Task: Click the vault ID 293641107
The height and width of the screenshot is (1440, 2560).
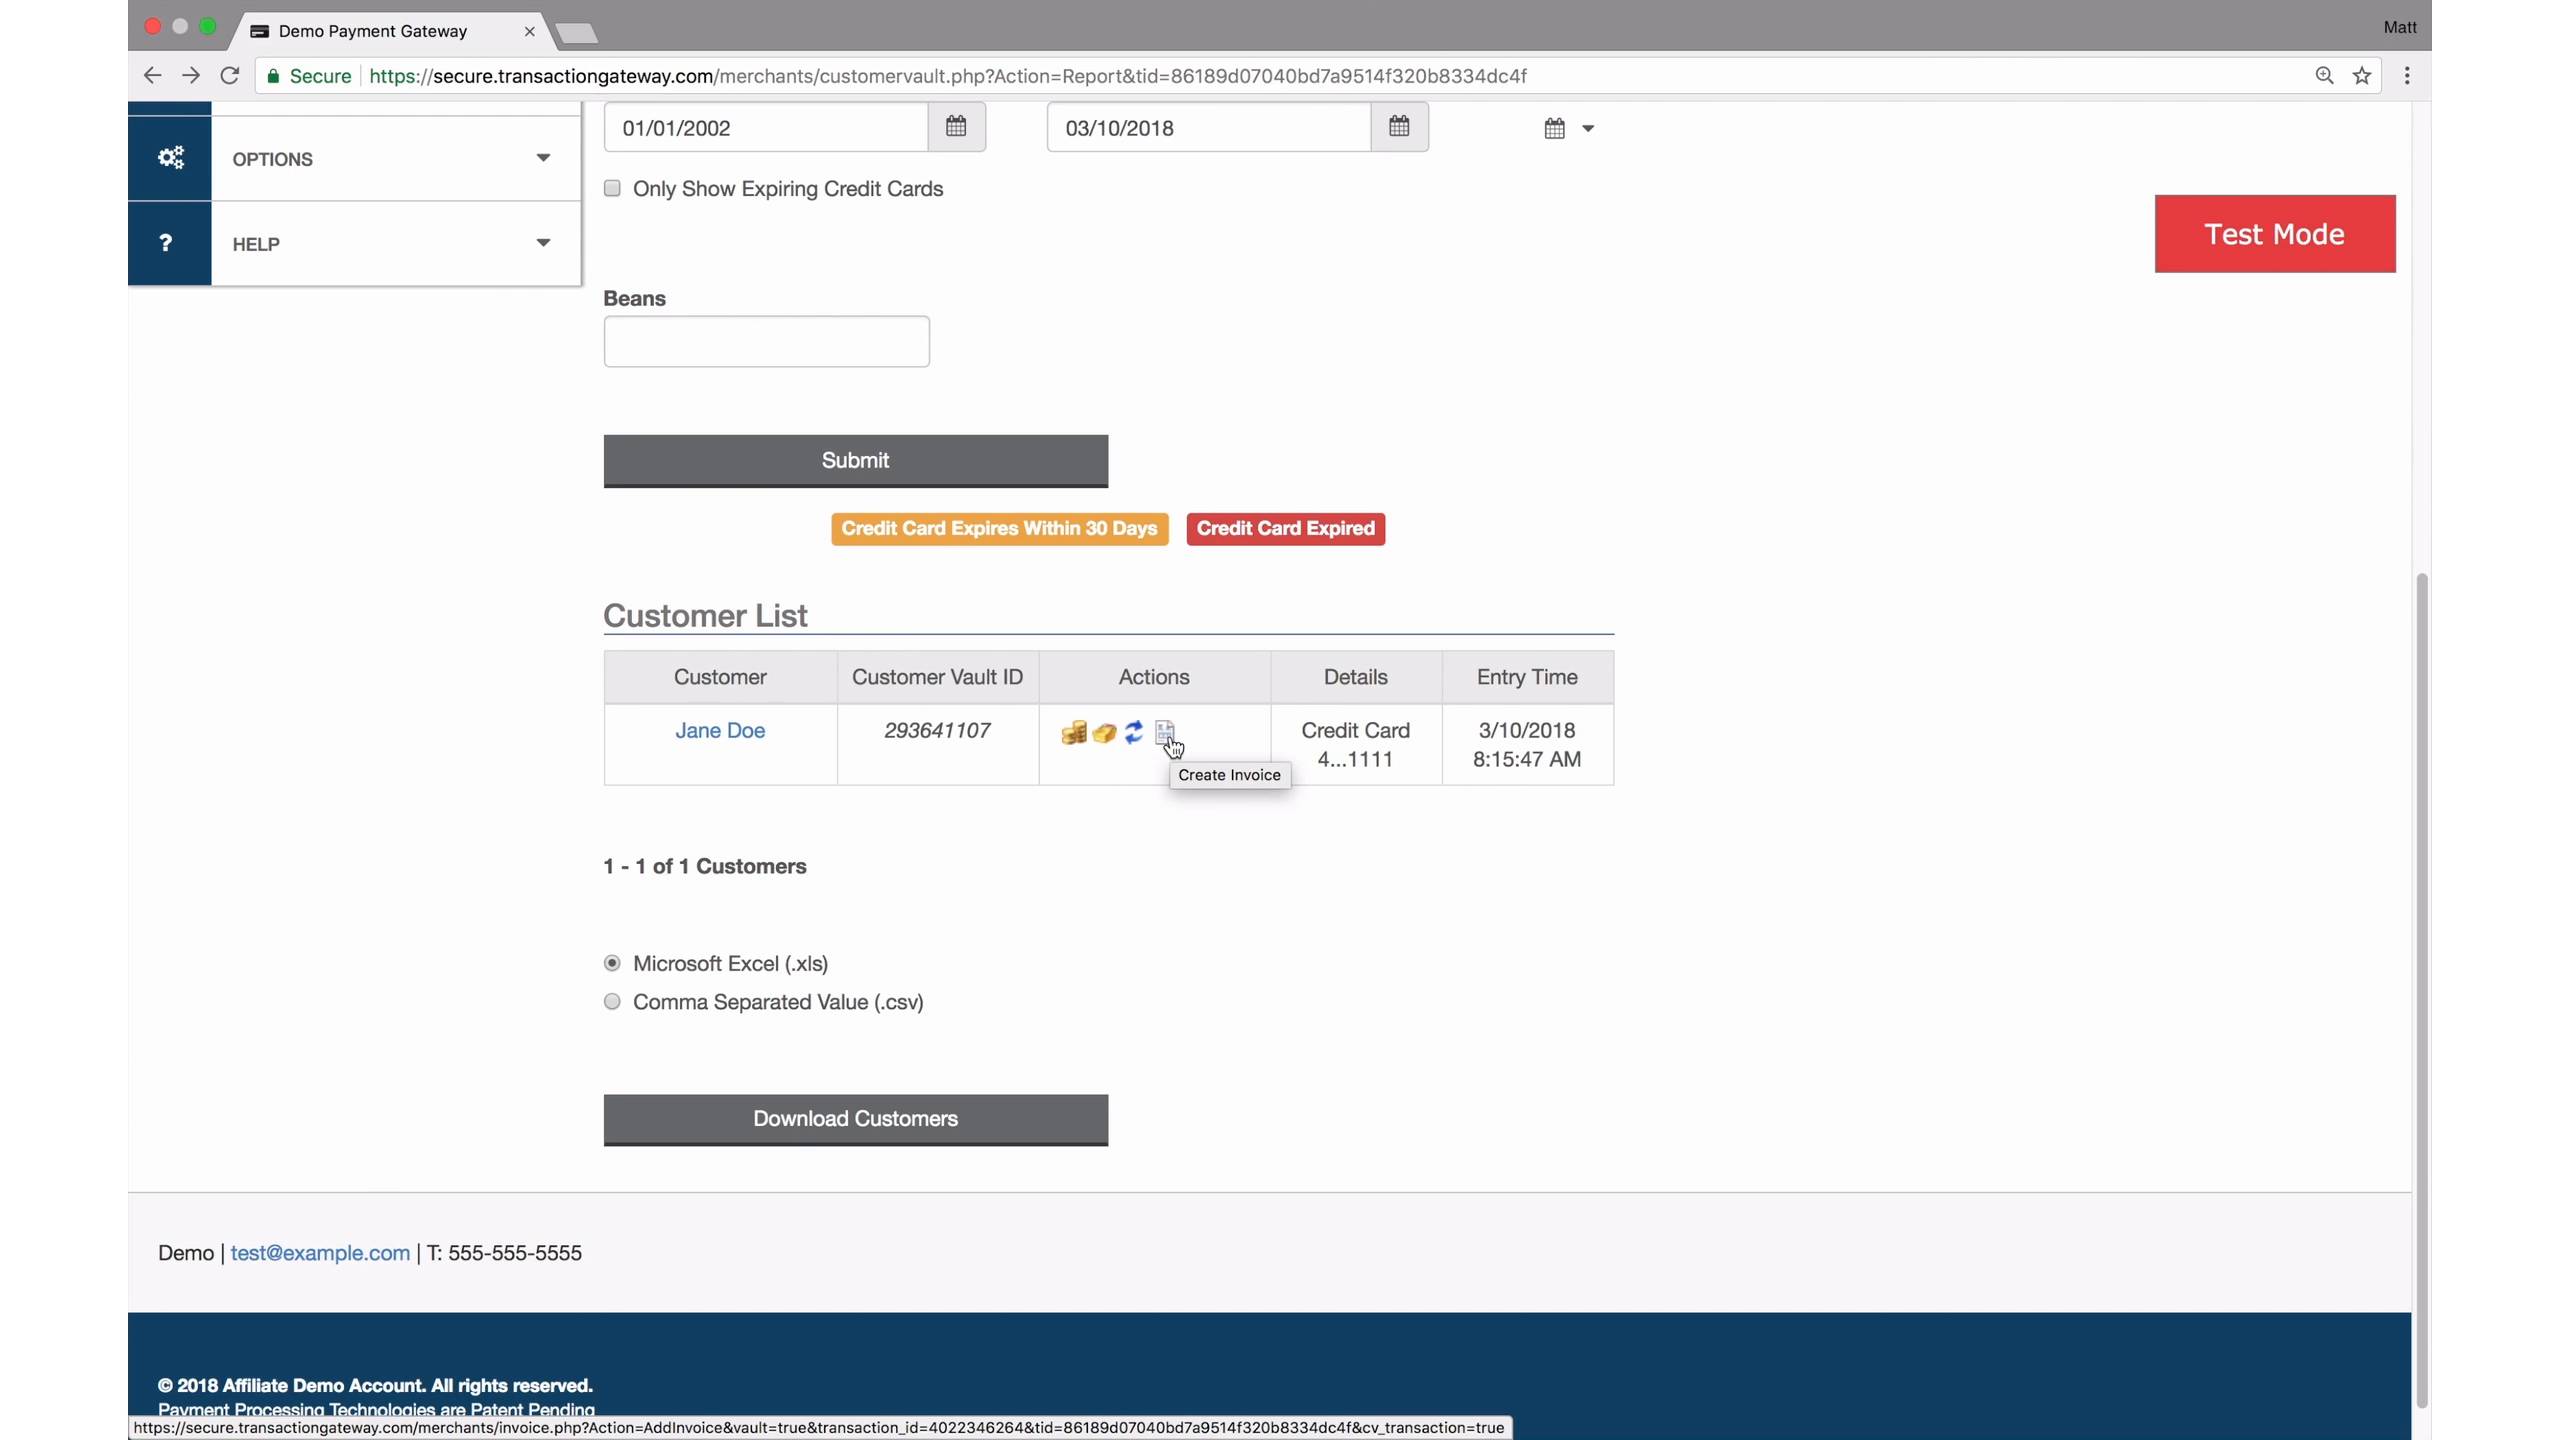Action: tap(938, 731)
